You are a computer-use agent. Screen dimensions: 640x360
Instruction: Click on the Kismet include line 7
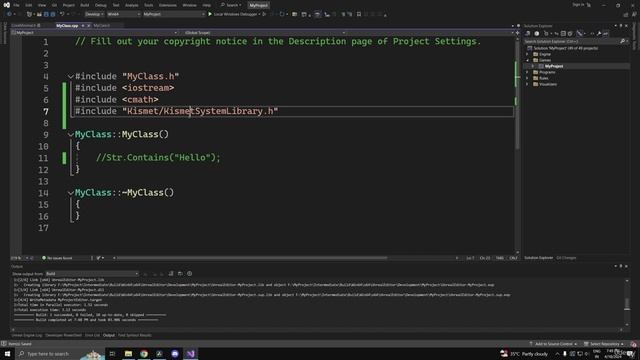(x=176, y=111)
